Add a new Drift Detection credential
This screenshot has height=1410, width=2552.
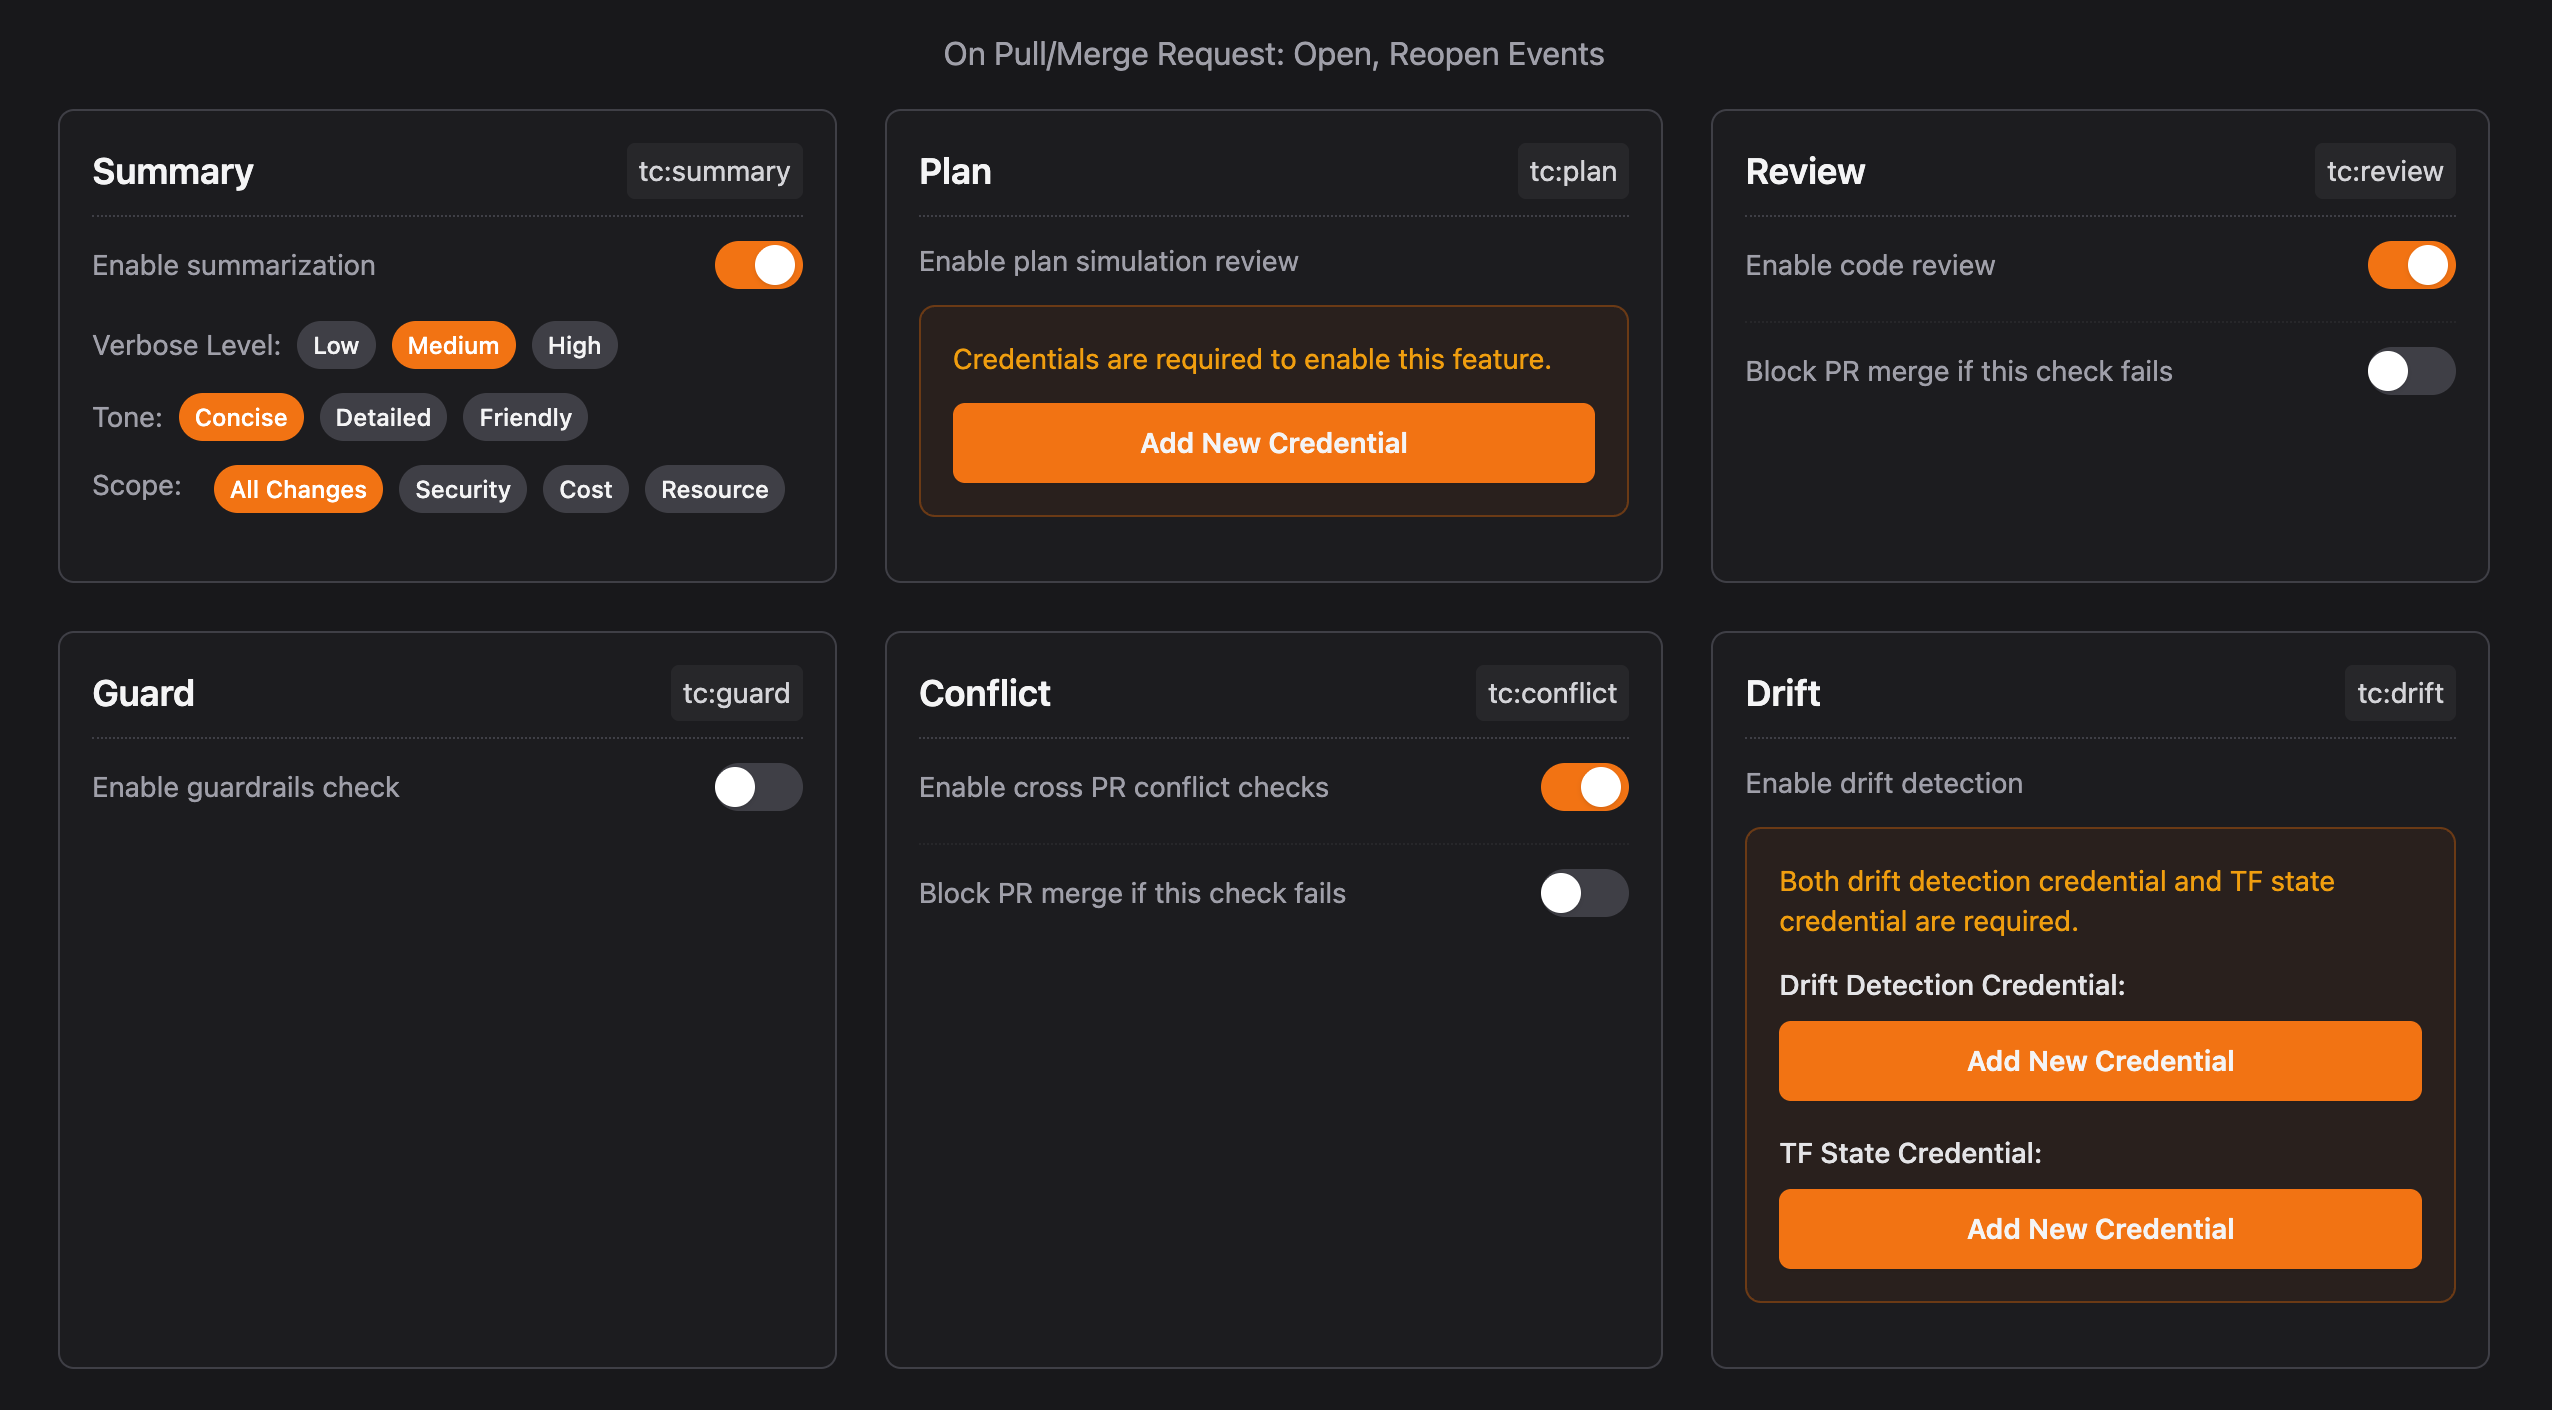2099,1061
